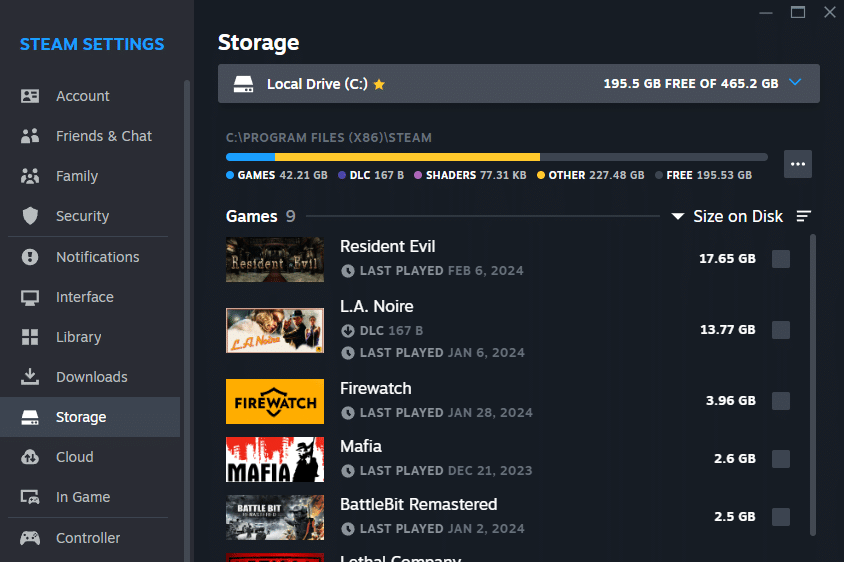Click the Notifications alert icon
Screen dimensions: 844x562
click(30, 257)
